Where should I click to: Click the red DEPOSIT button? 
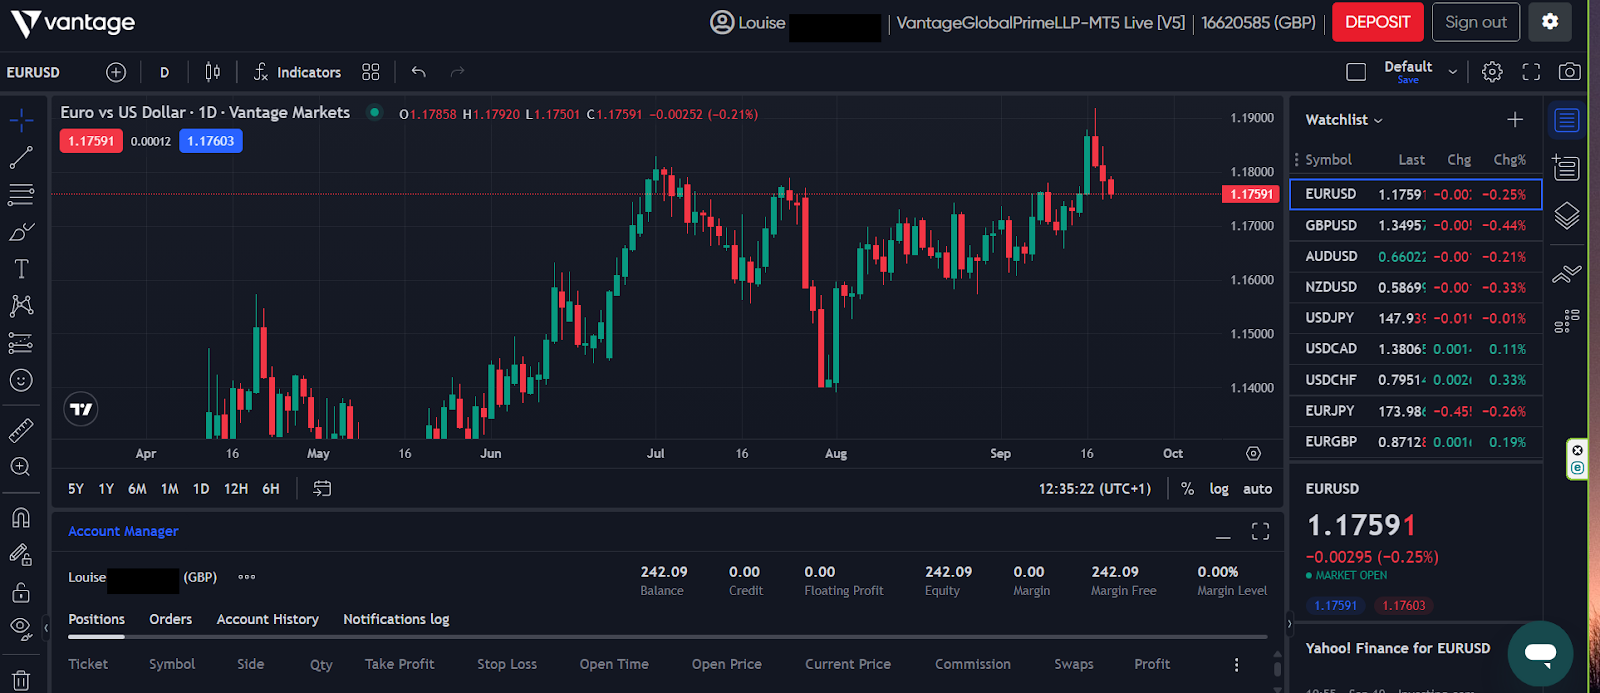pyautogui.click(x=1377, y=22)
